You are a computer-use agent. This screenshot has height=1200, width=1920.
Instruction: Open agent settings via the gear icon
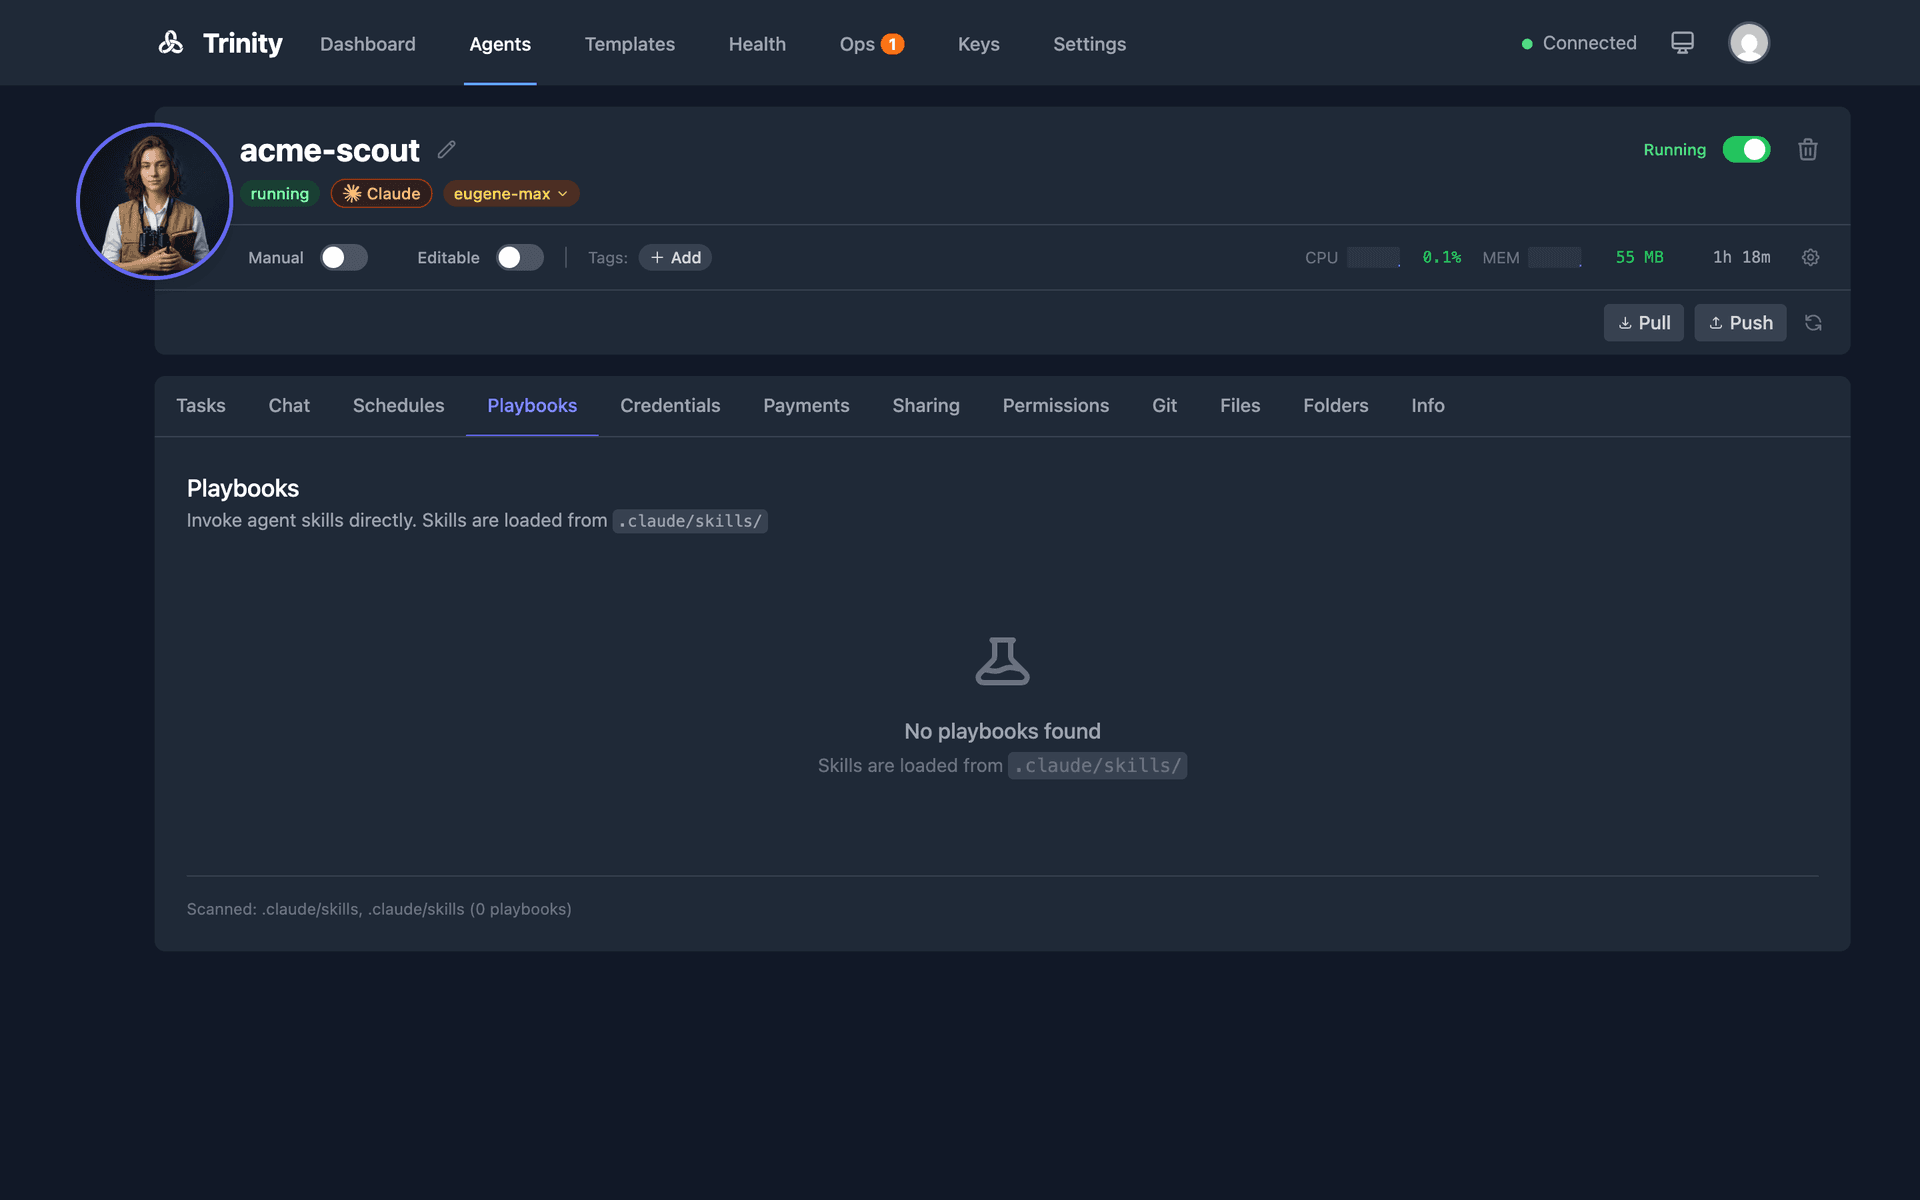pyautogui.click(x=1810, y=257)
